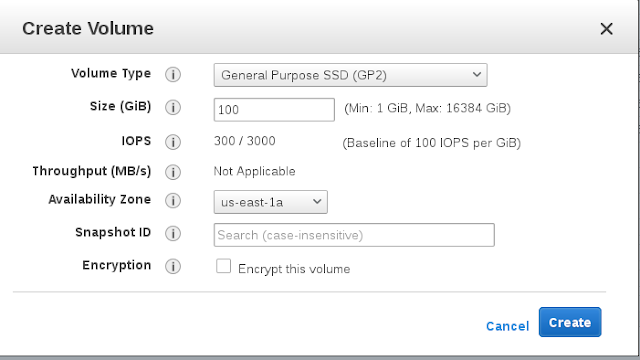This screenshot has width=640, height=360.
Task: Click the Size (GiB) info icon
Action: 173,108
